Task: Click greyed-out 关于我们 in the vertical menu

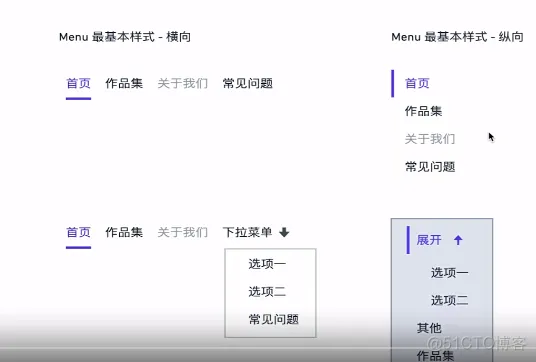Action: [430, 139]
